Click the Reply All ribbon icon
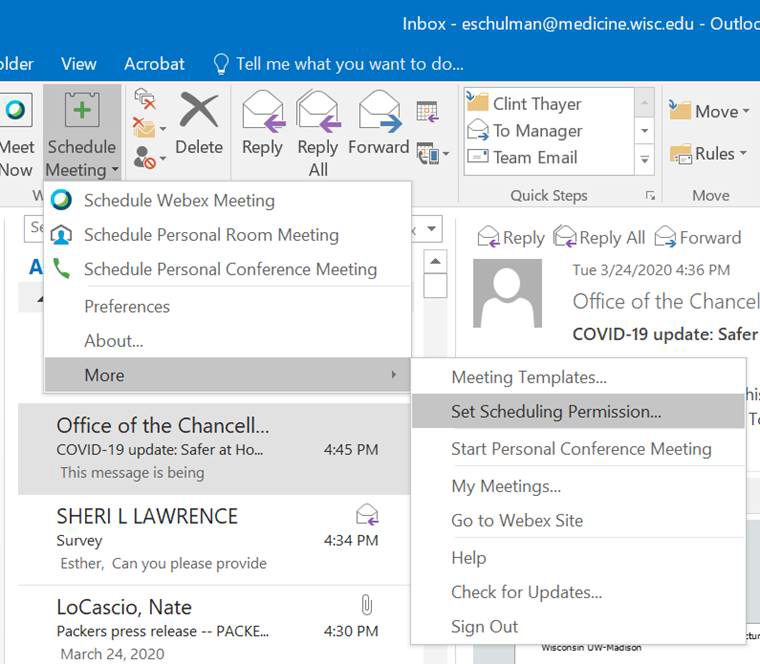760x664 pixels. click(x=318, y=112)
